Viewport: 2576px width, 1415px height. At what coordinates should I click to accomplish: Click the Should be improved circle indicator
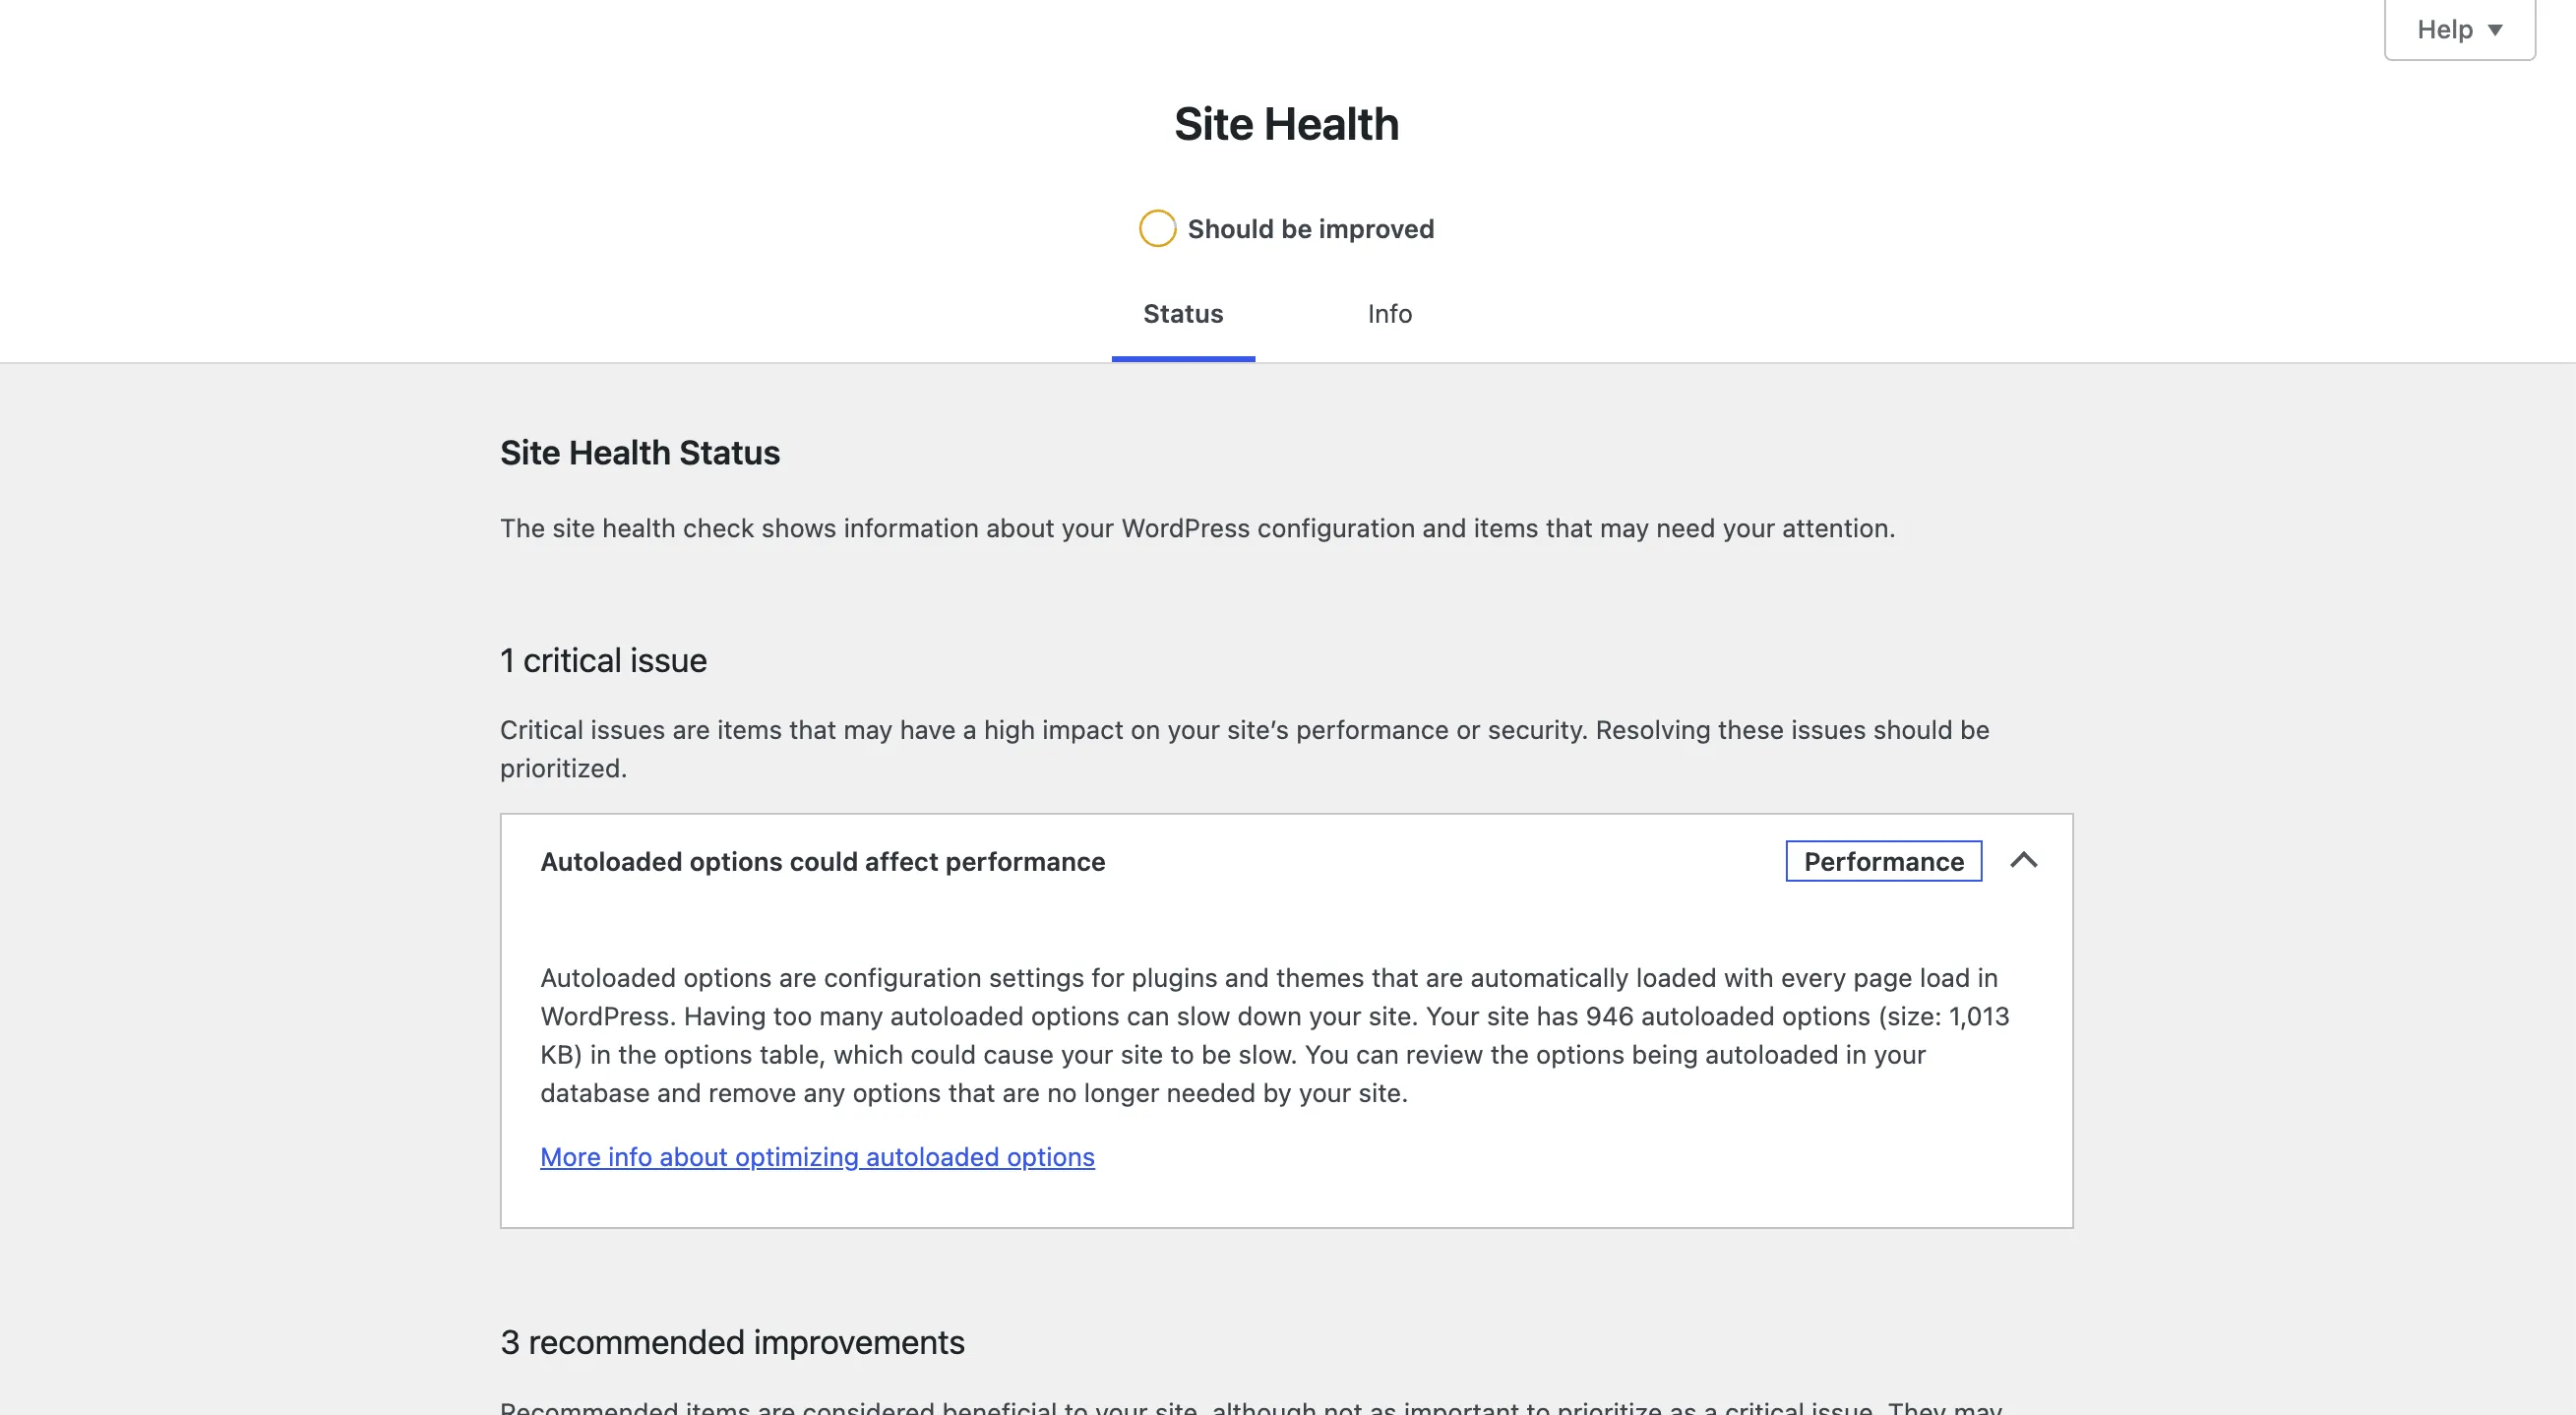pos(1157,228)
